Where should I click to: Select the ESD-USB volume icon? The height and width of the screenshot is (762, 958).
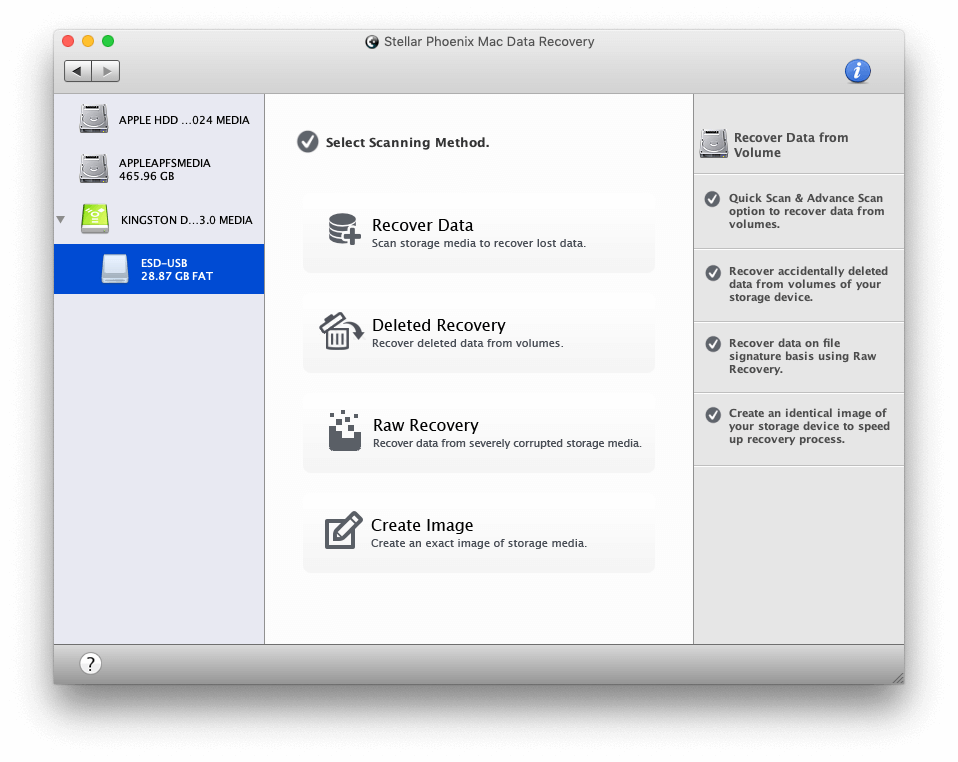click(115, 269)
